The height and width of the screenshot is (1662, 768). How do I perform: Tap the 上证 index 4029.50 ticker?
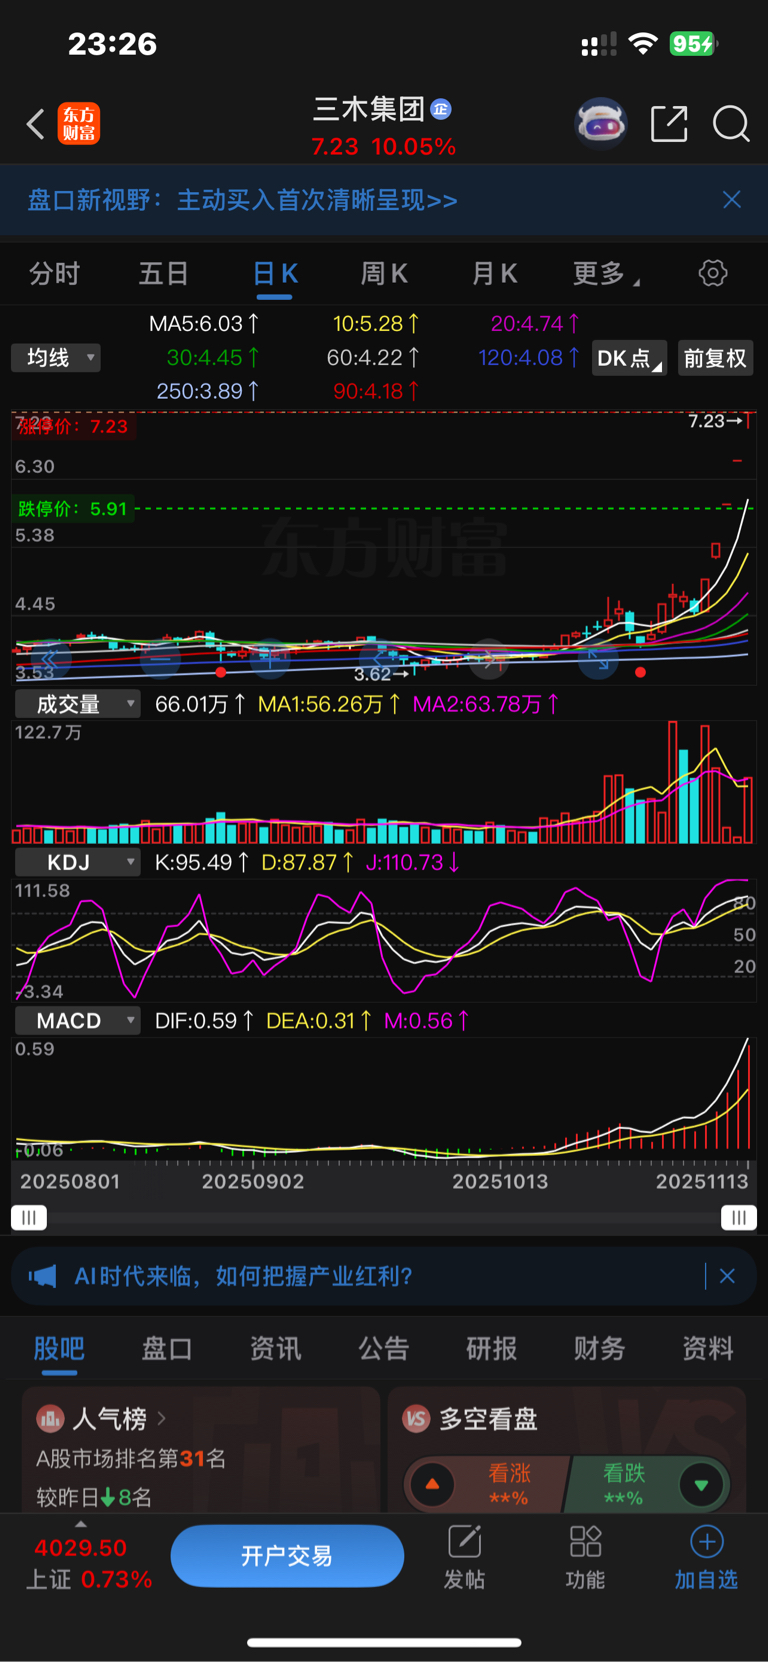point(88,1564)
